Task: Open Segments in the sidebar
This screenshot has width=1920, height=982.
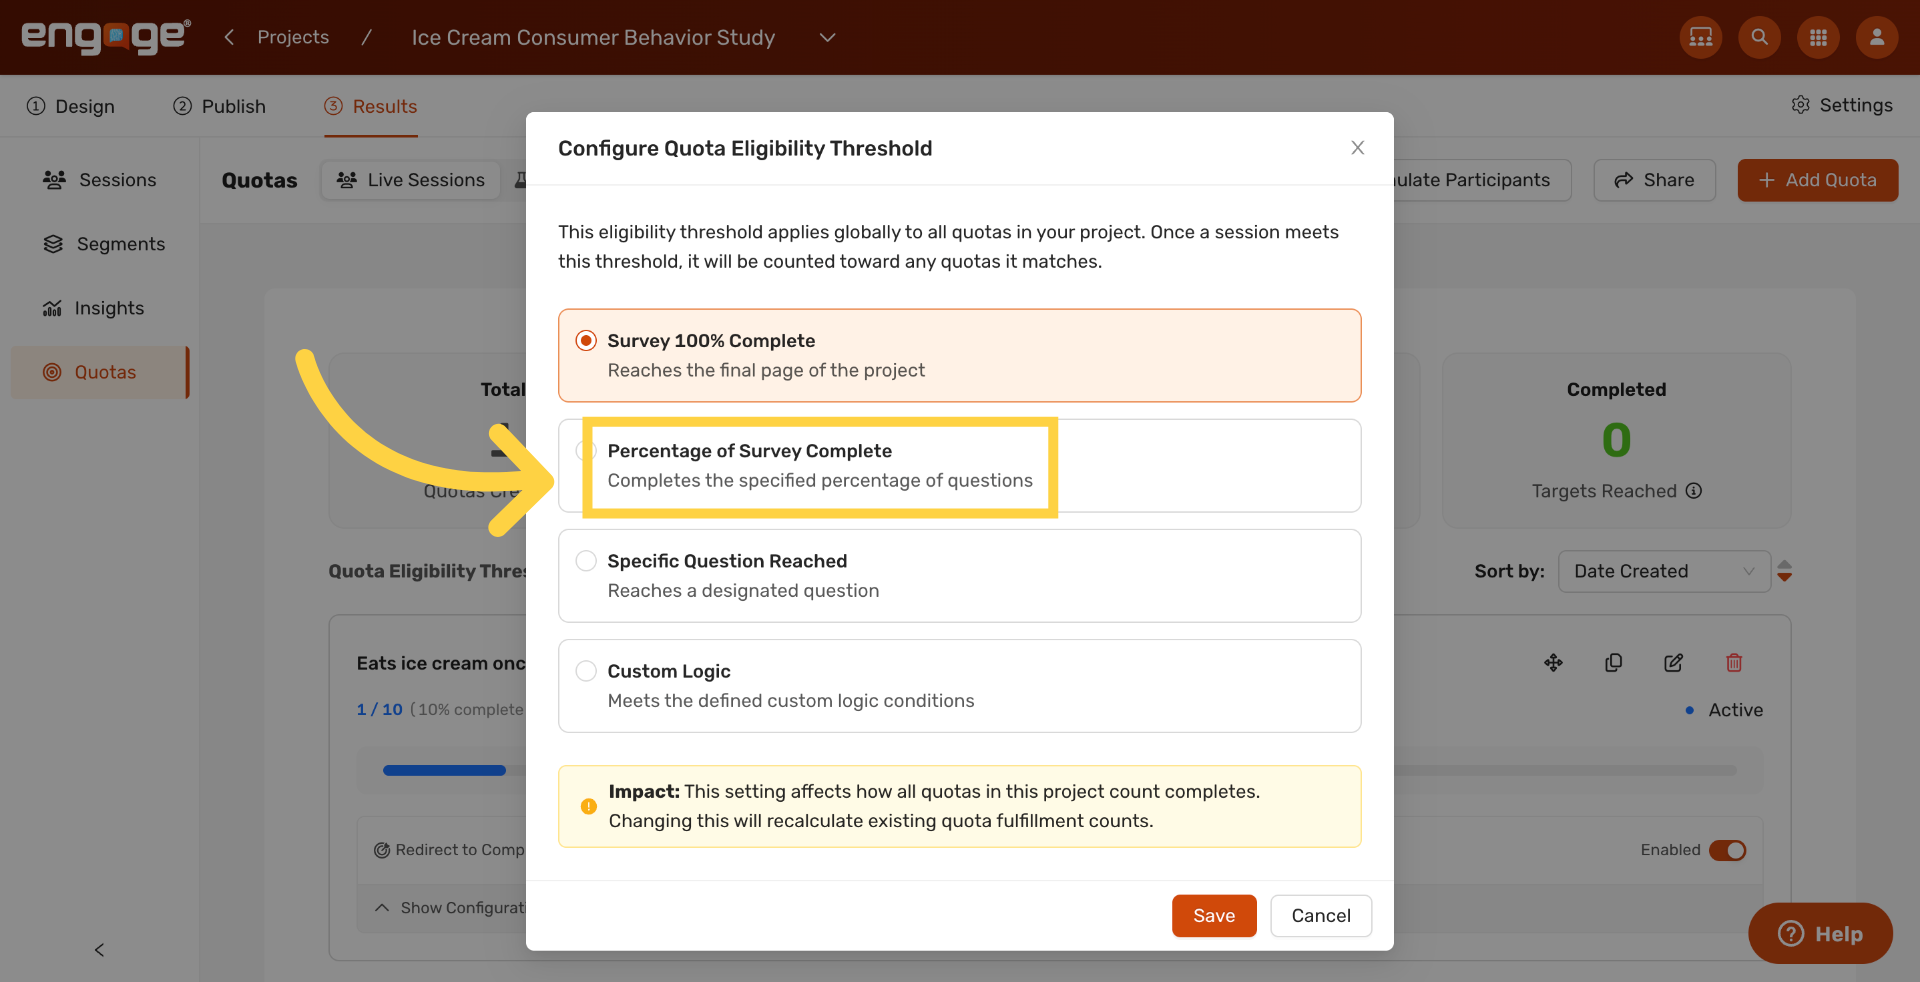Action: click(x=99, y=244)
